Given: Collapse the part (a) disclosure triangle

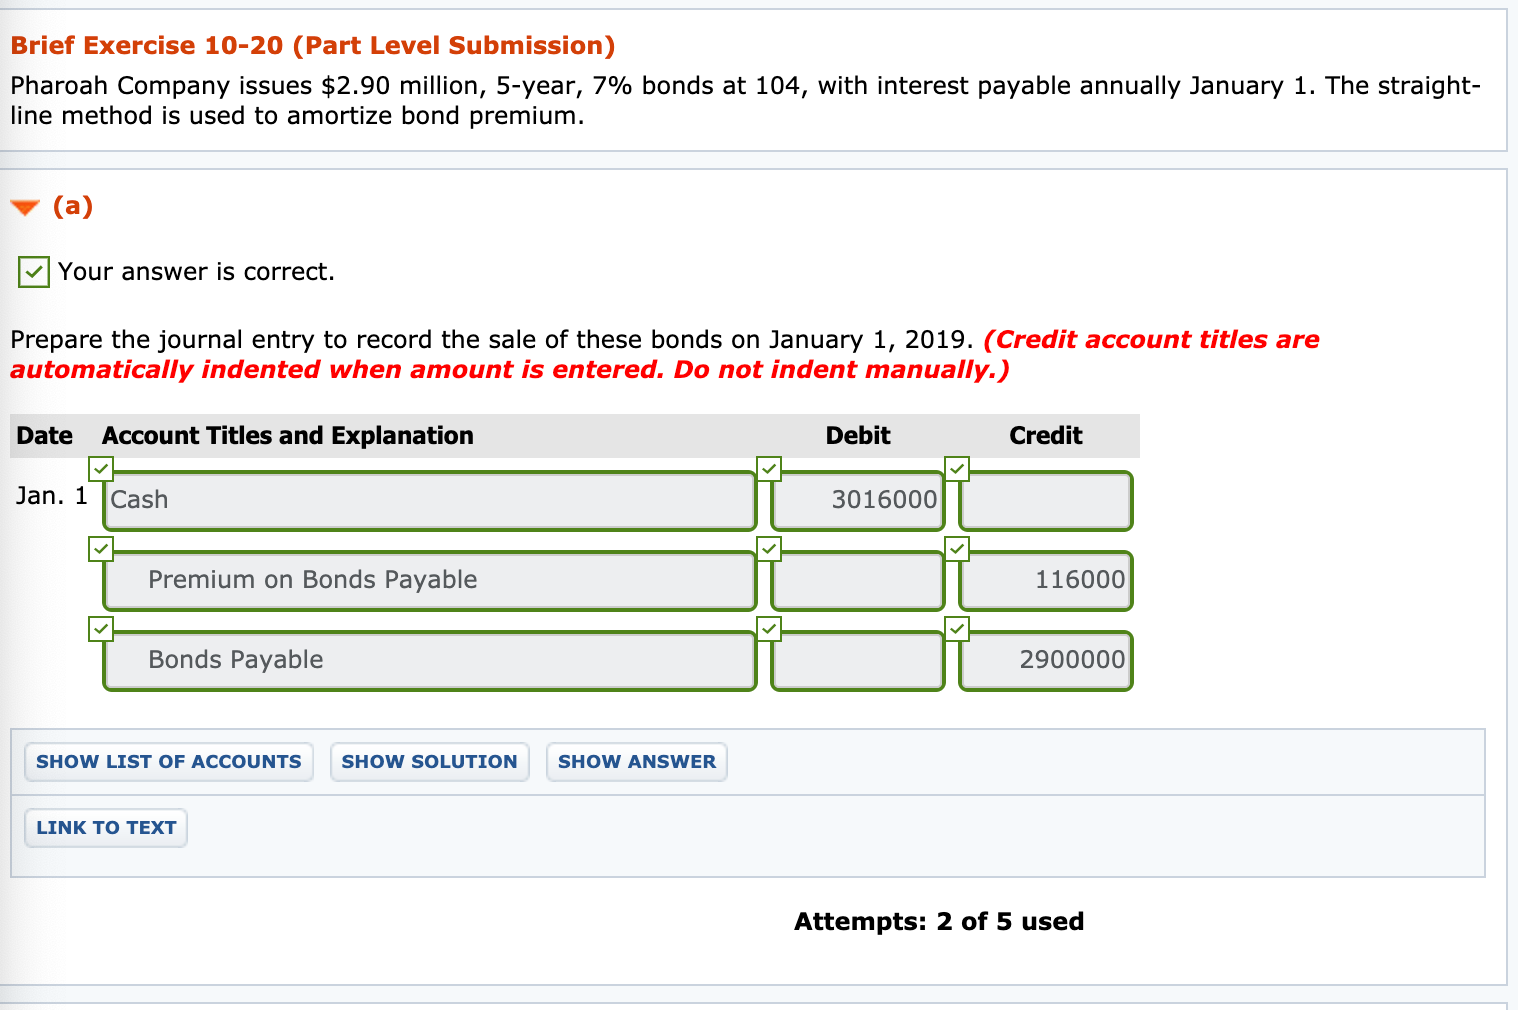Looking at the screenshot, I should 24,206.
